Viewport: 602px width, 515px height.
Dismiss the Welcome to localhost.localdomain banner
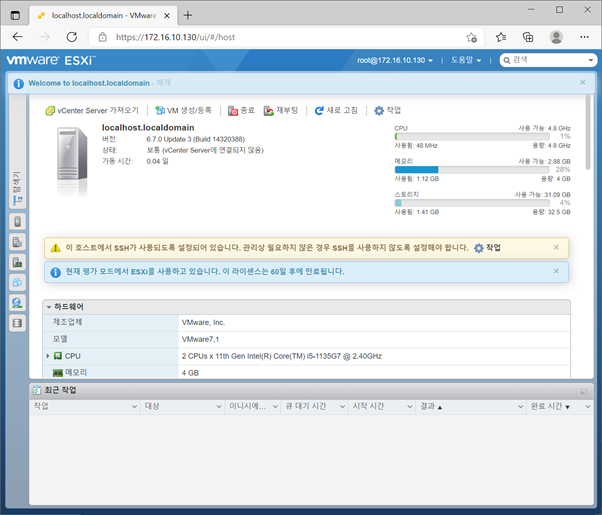[582, 82]
